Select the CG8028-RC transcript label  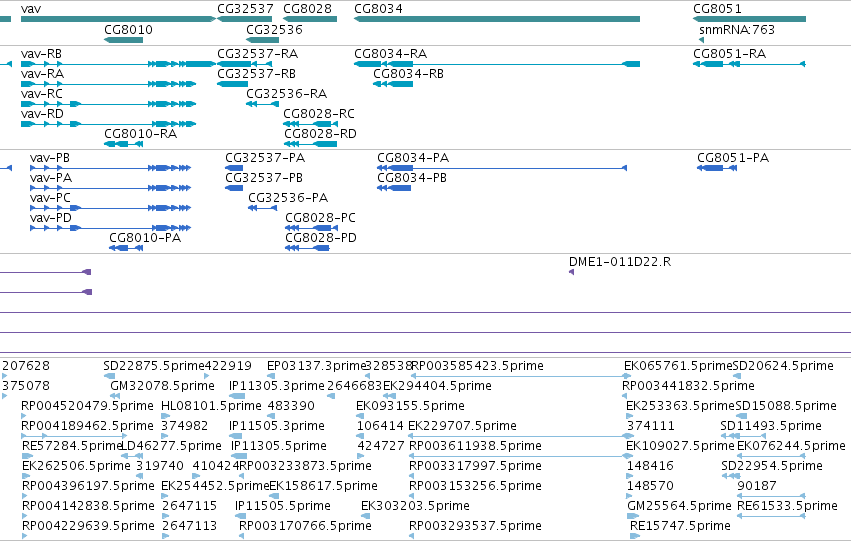pos(319,114)
